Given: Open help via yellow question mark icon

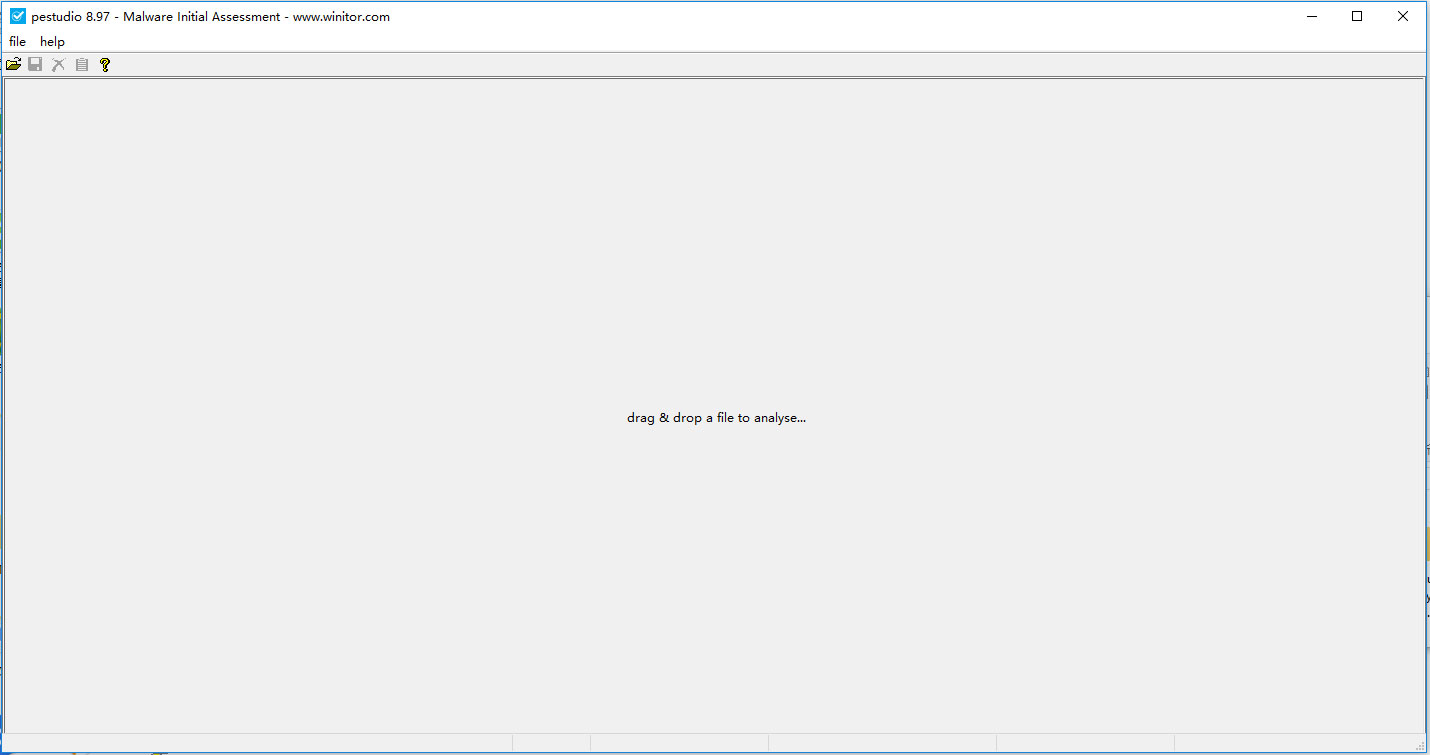Looking at the screenshot, I should click(x=105, y=64).
